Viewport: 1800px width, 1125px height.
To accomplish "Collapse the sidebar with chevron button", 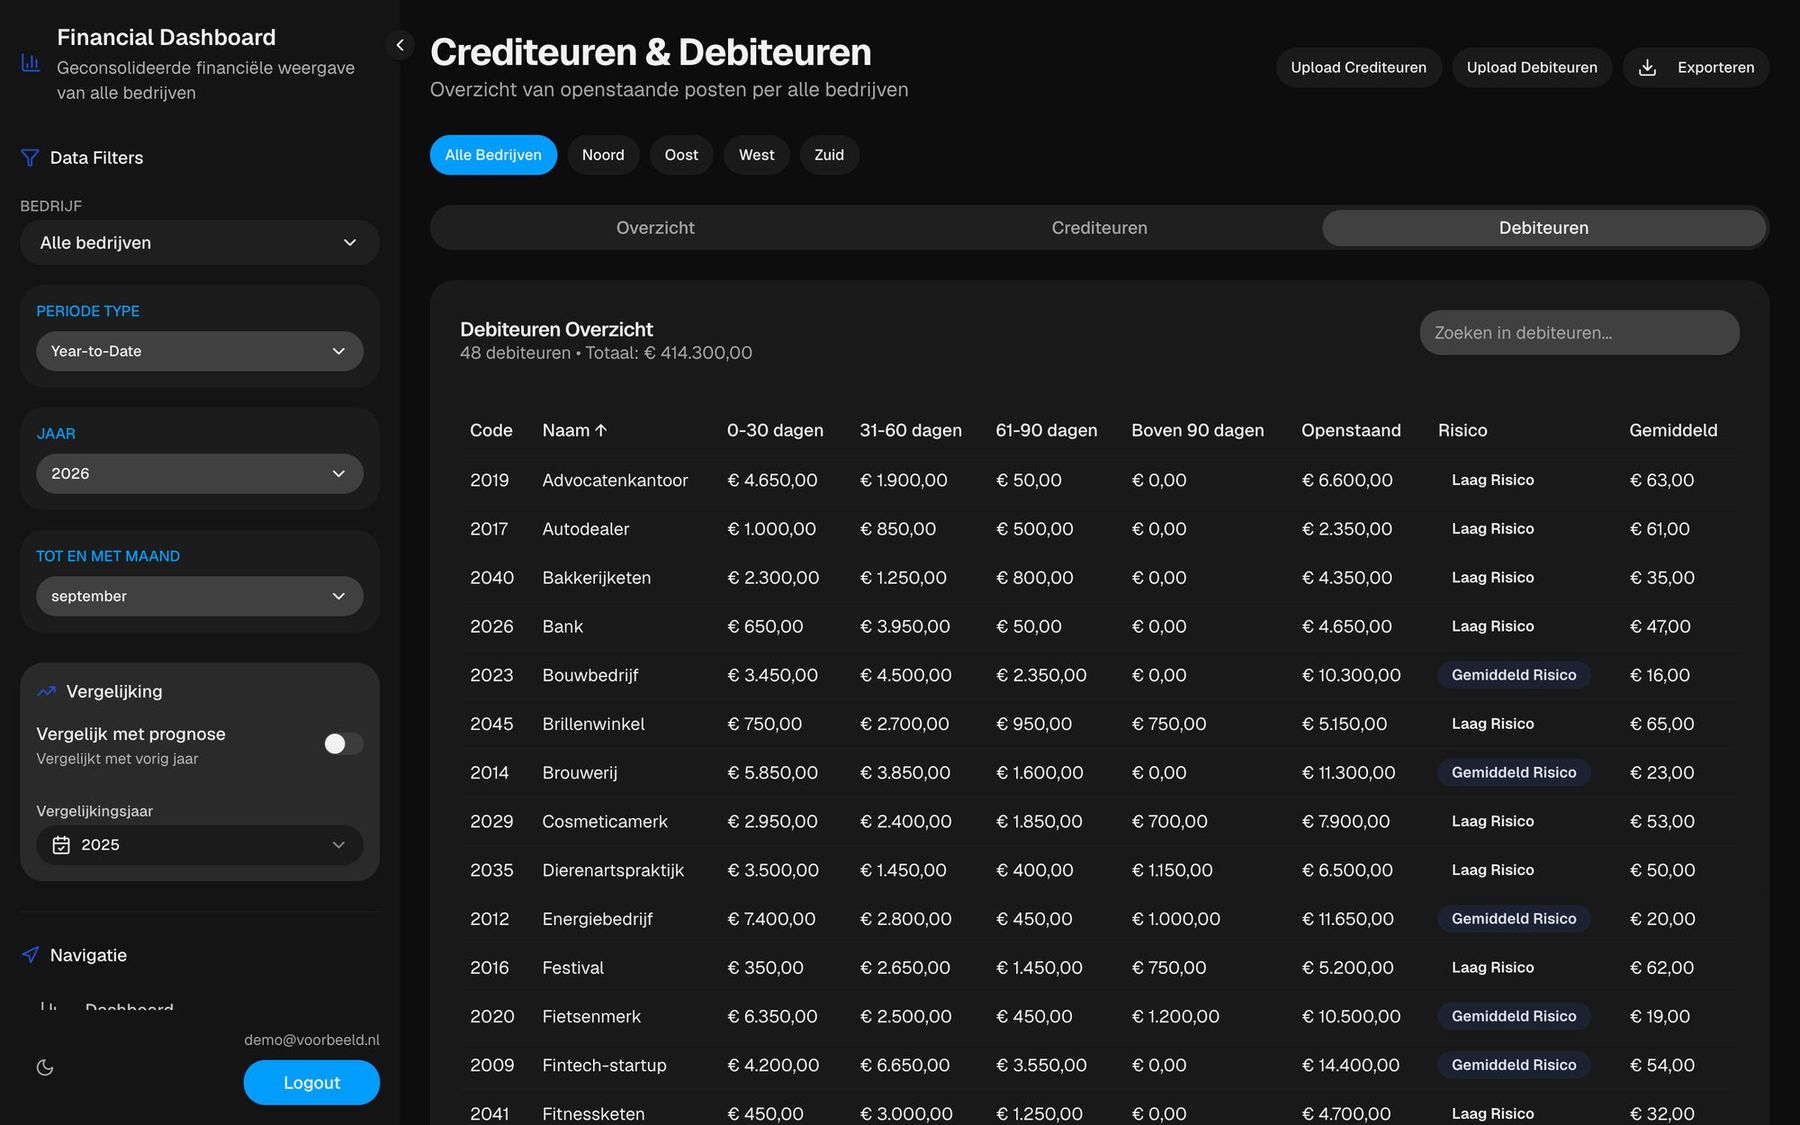I will coord(400,44).
